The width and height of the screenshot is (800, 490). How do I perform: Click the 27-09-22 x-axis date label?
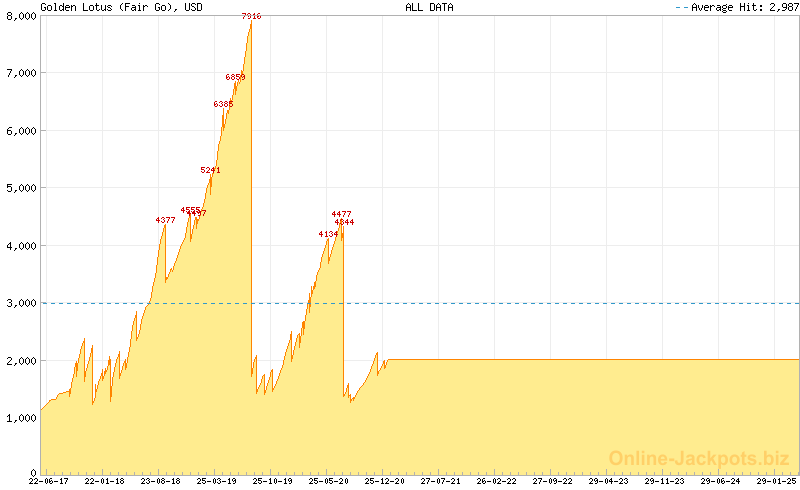coord(552,481)
